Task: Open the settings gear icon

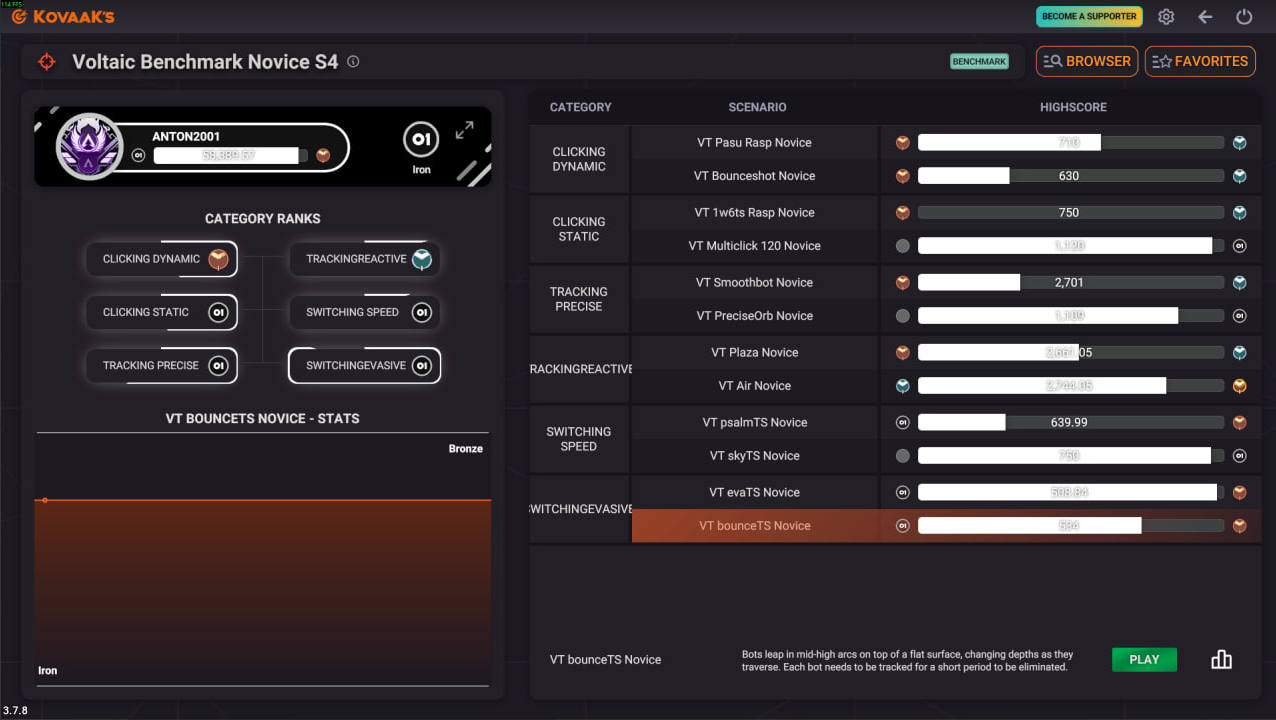Action: coord(1166,17)
